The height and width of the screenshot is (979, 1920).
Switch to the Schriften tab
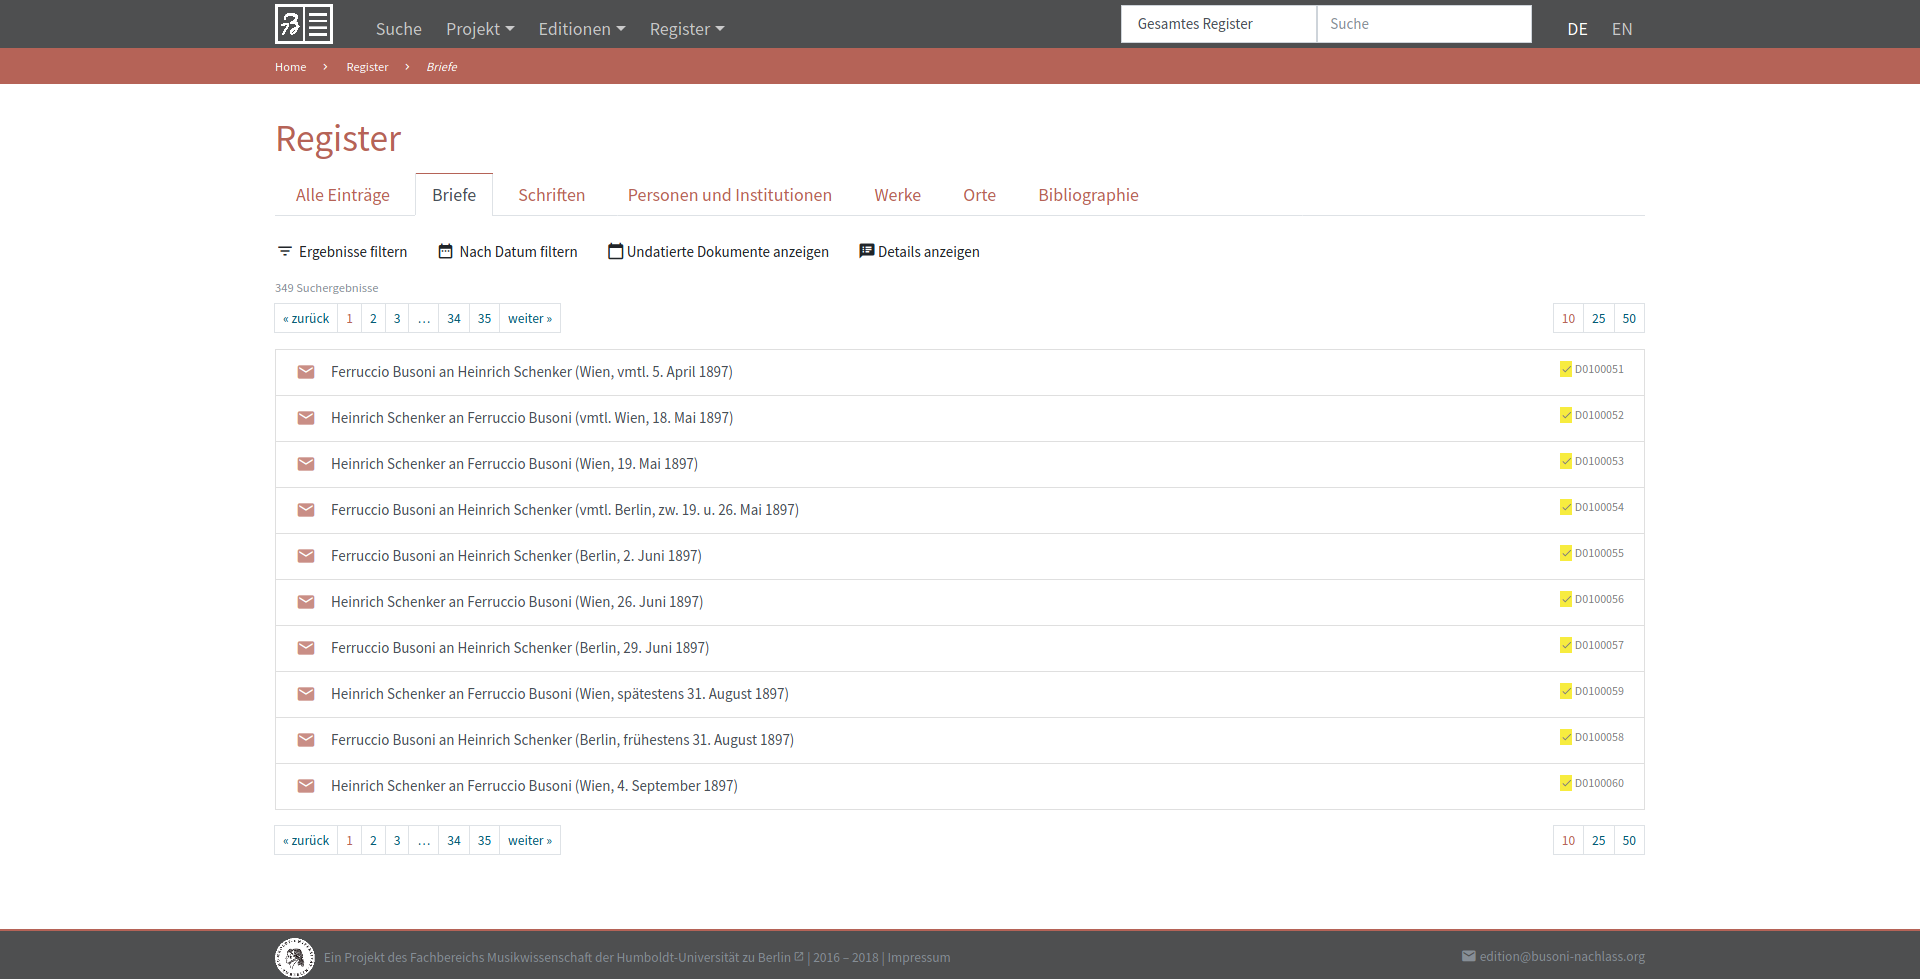point(552,195)
